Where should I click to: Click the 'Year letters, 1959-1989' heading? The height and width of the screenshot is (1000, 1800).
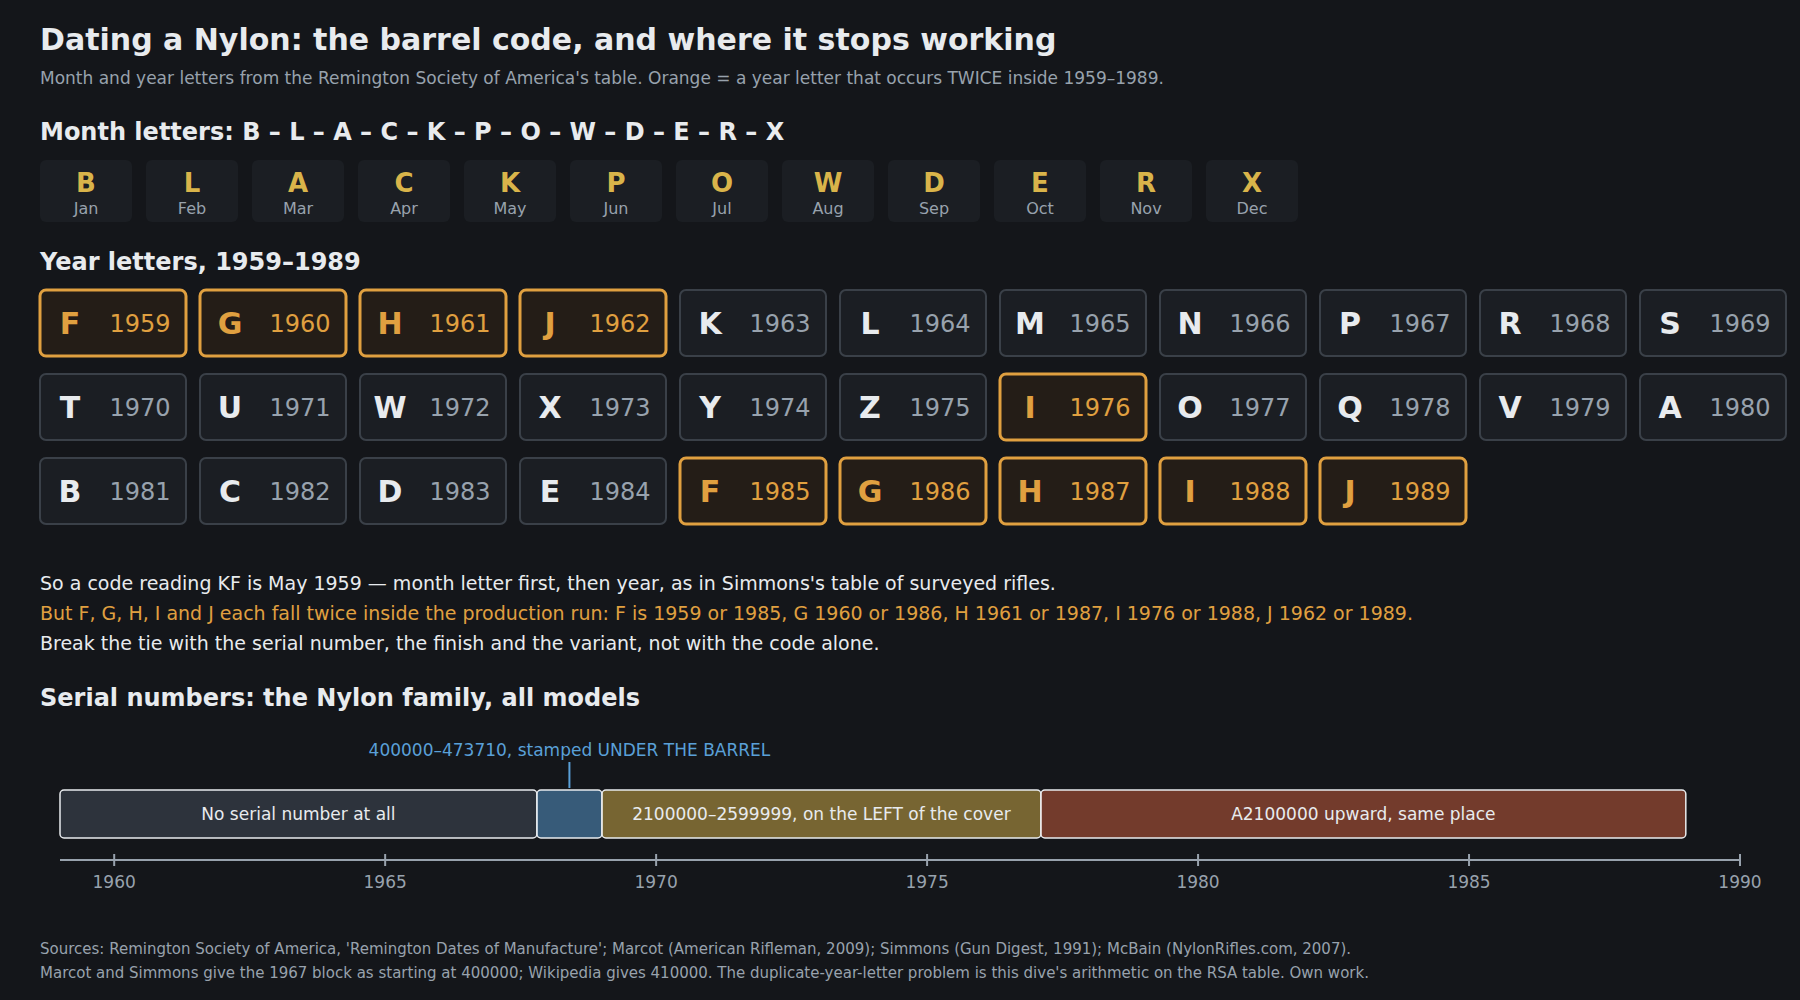coord(200,261)
